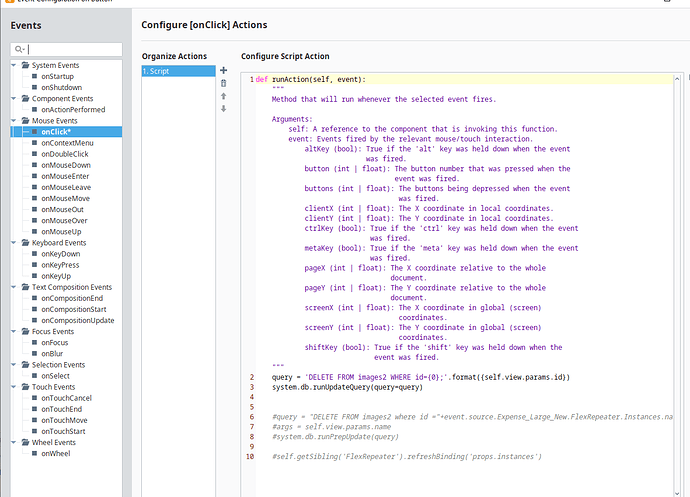
Task: Select the onTouchStart event
Action: tap(63, 431)
